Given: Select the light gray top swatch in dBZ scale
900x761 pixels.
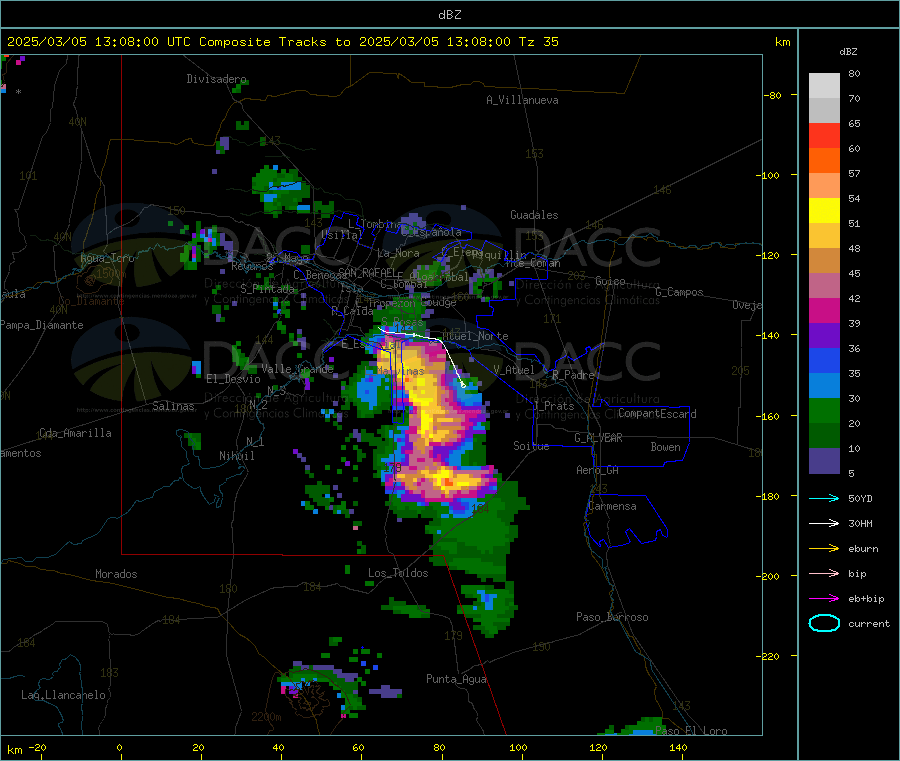Looking at the screenshot, I should click(x=824, y=86).
